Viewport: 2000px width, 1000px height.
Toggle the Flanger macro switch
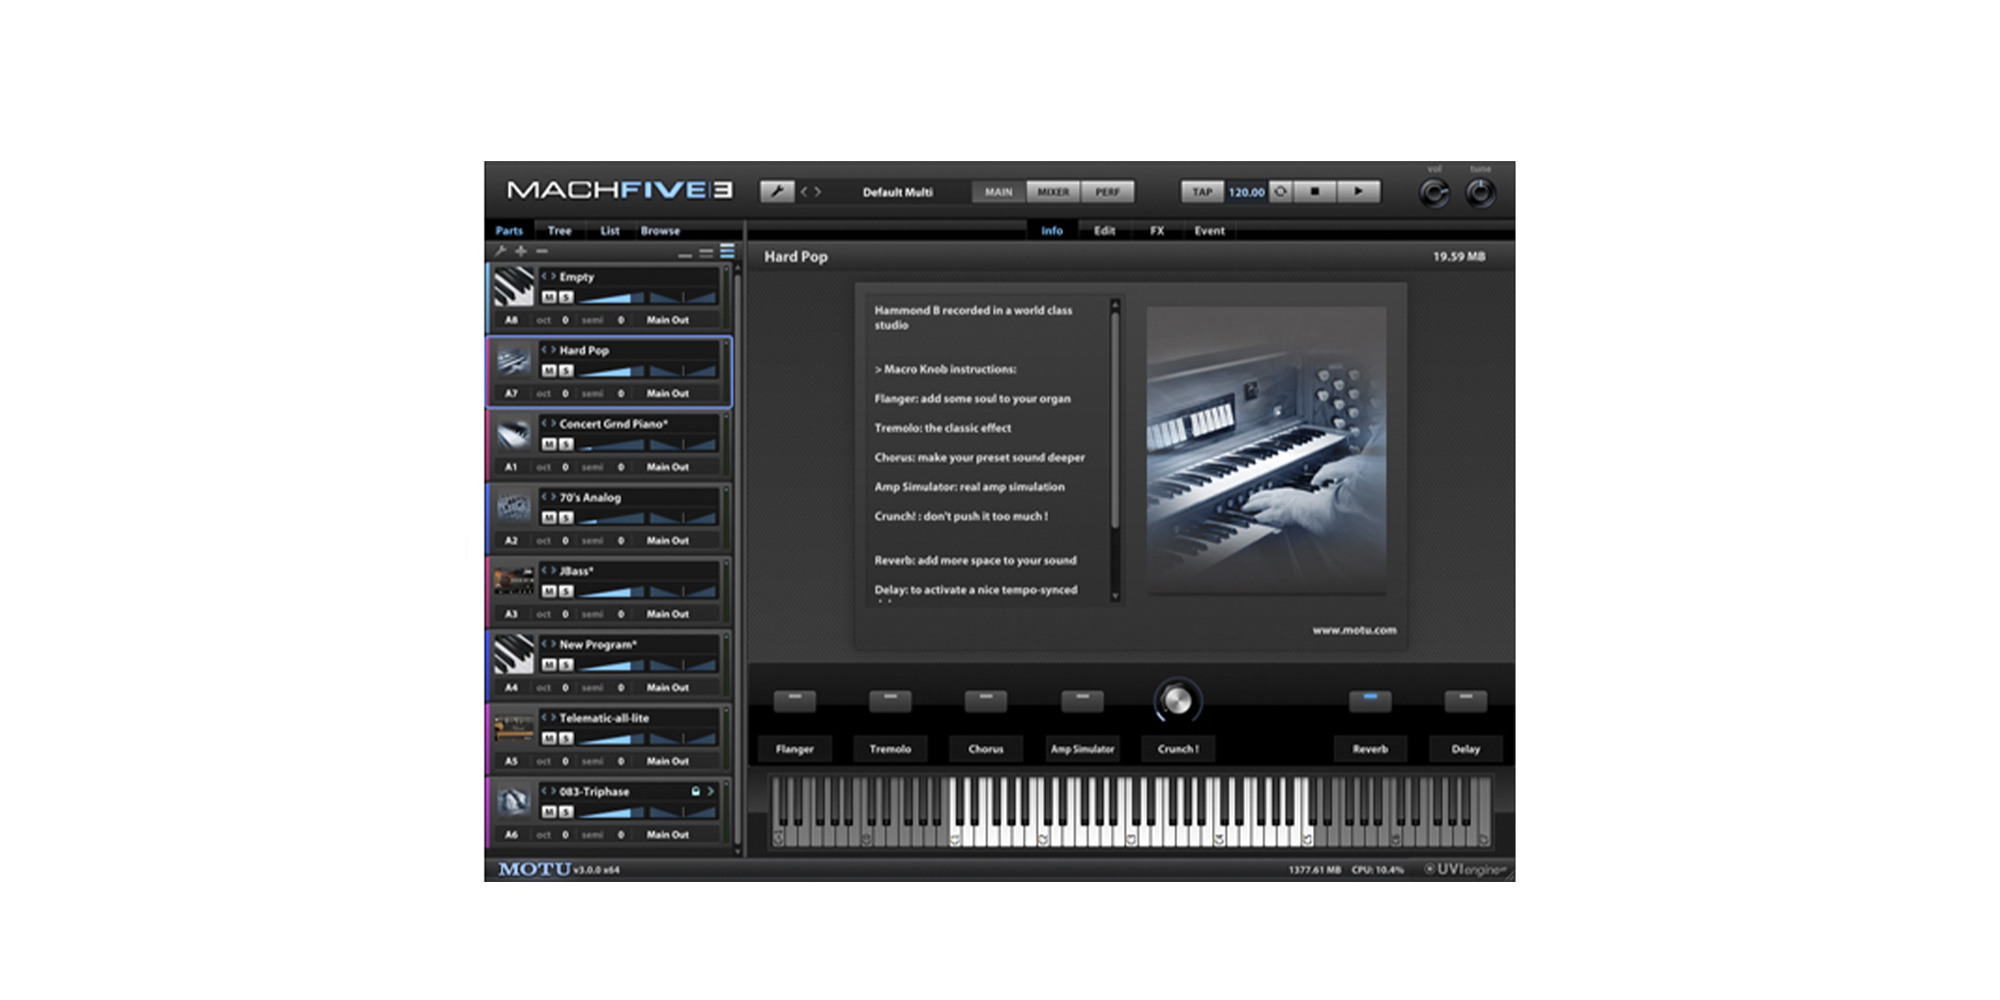point(795,700)
